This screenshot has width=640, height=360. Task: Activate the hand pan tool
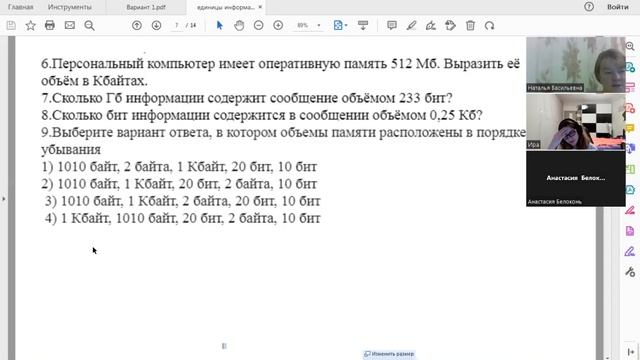tap(239, 25)
